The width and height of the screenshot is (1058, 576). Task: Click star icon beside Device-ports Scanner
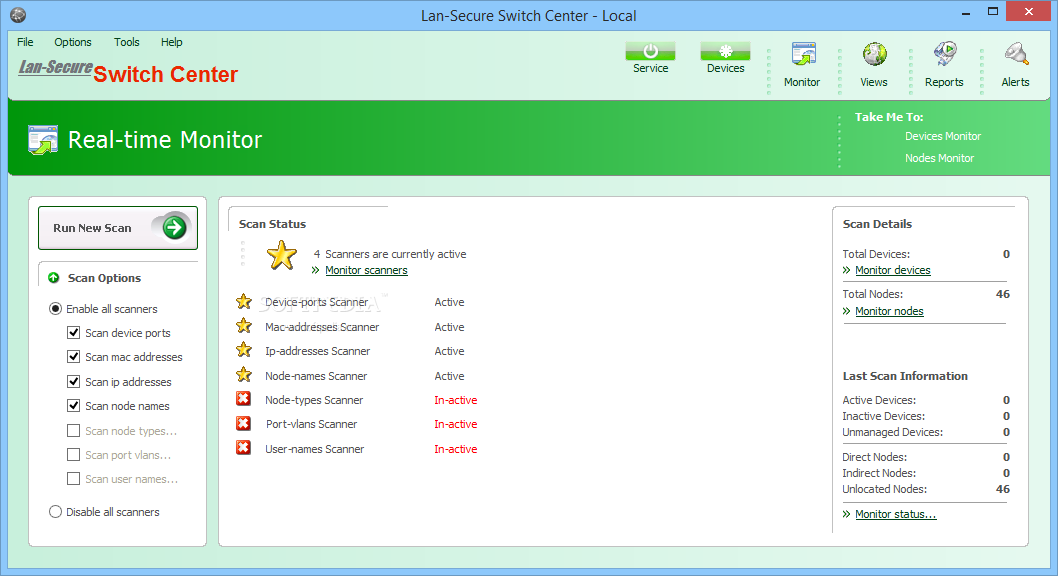click(244, 301)
